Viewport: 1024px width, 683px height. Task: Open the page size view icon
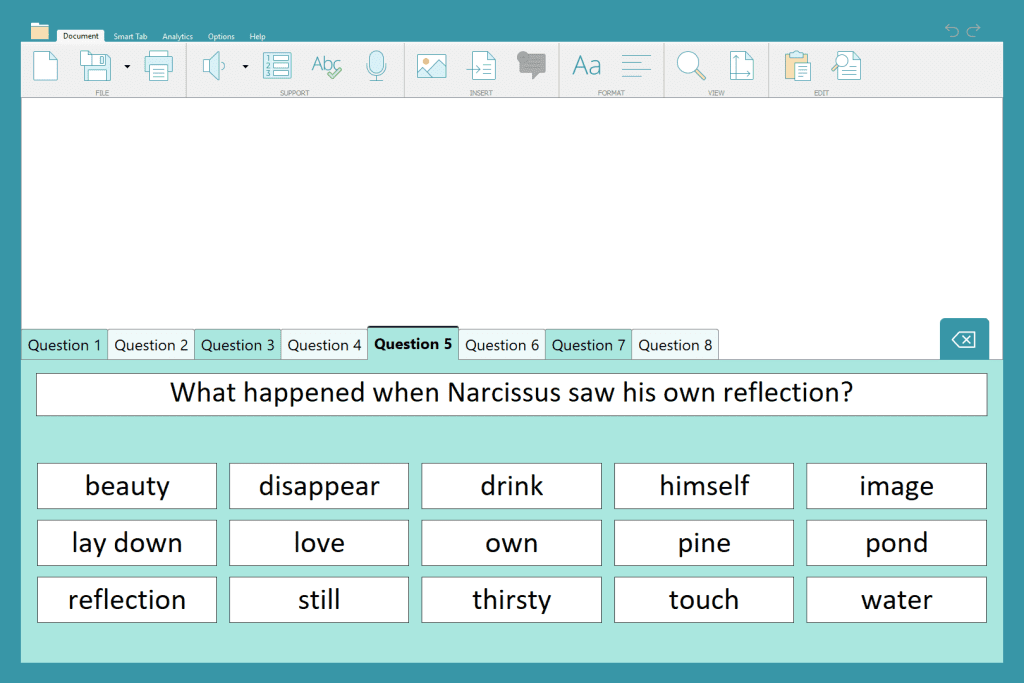(x=741, y=66)
